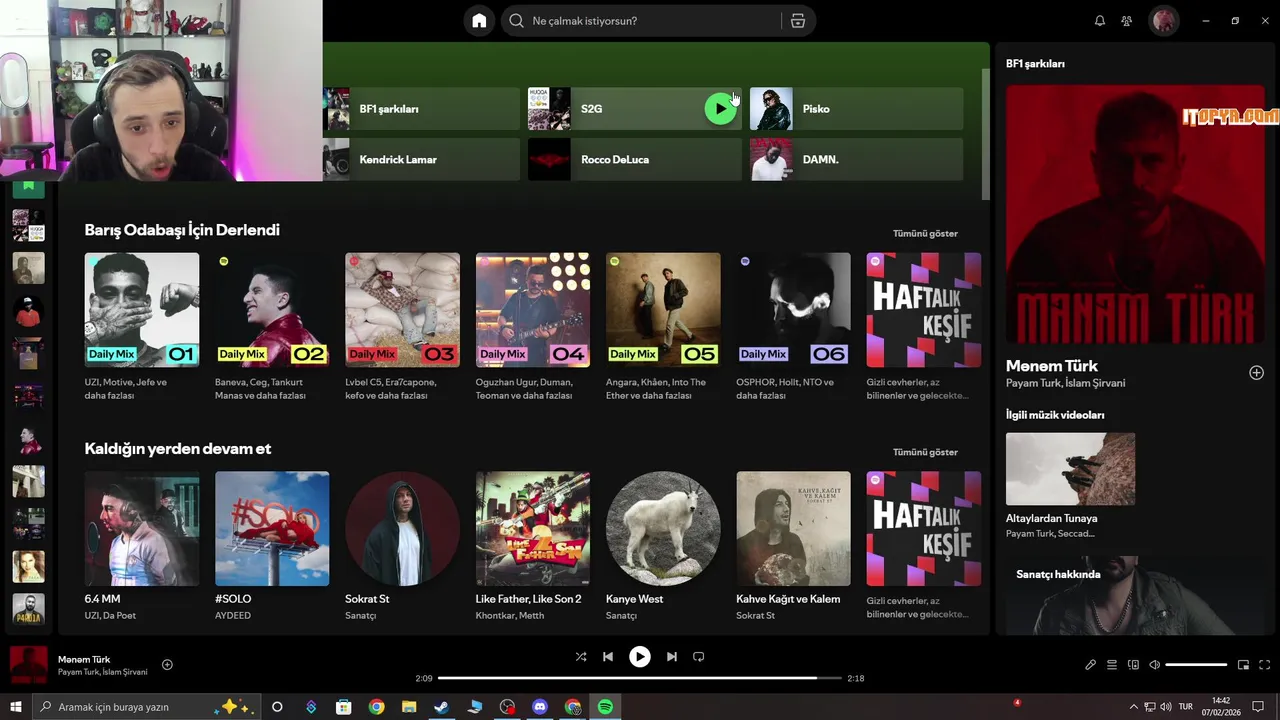Skip to the previous track
1280x720 pixels.
[608, 657]
